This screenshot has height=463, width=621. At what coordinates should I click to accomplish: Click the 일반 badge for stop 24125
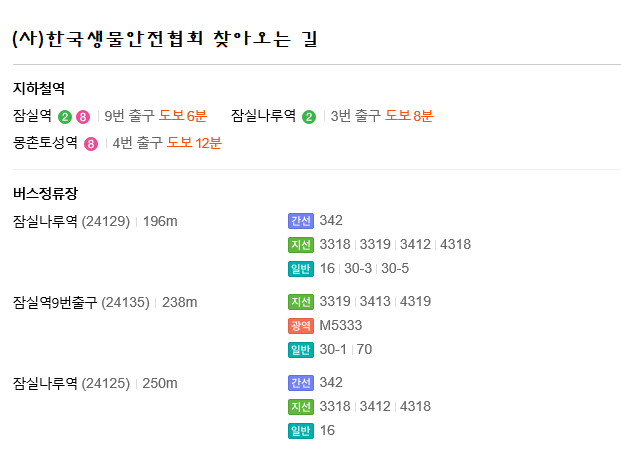[x=301, y=431]
